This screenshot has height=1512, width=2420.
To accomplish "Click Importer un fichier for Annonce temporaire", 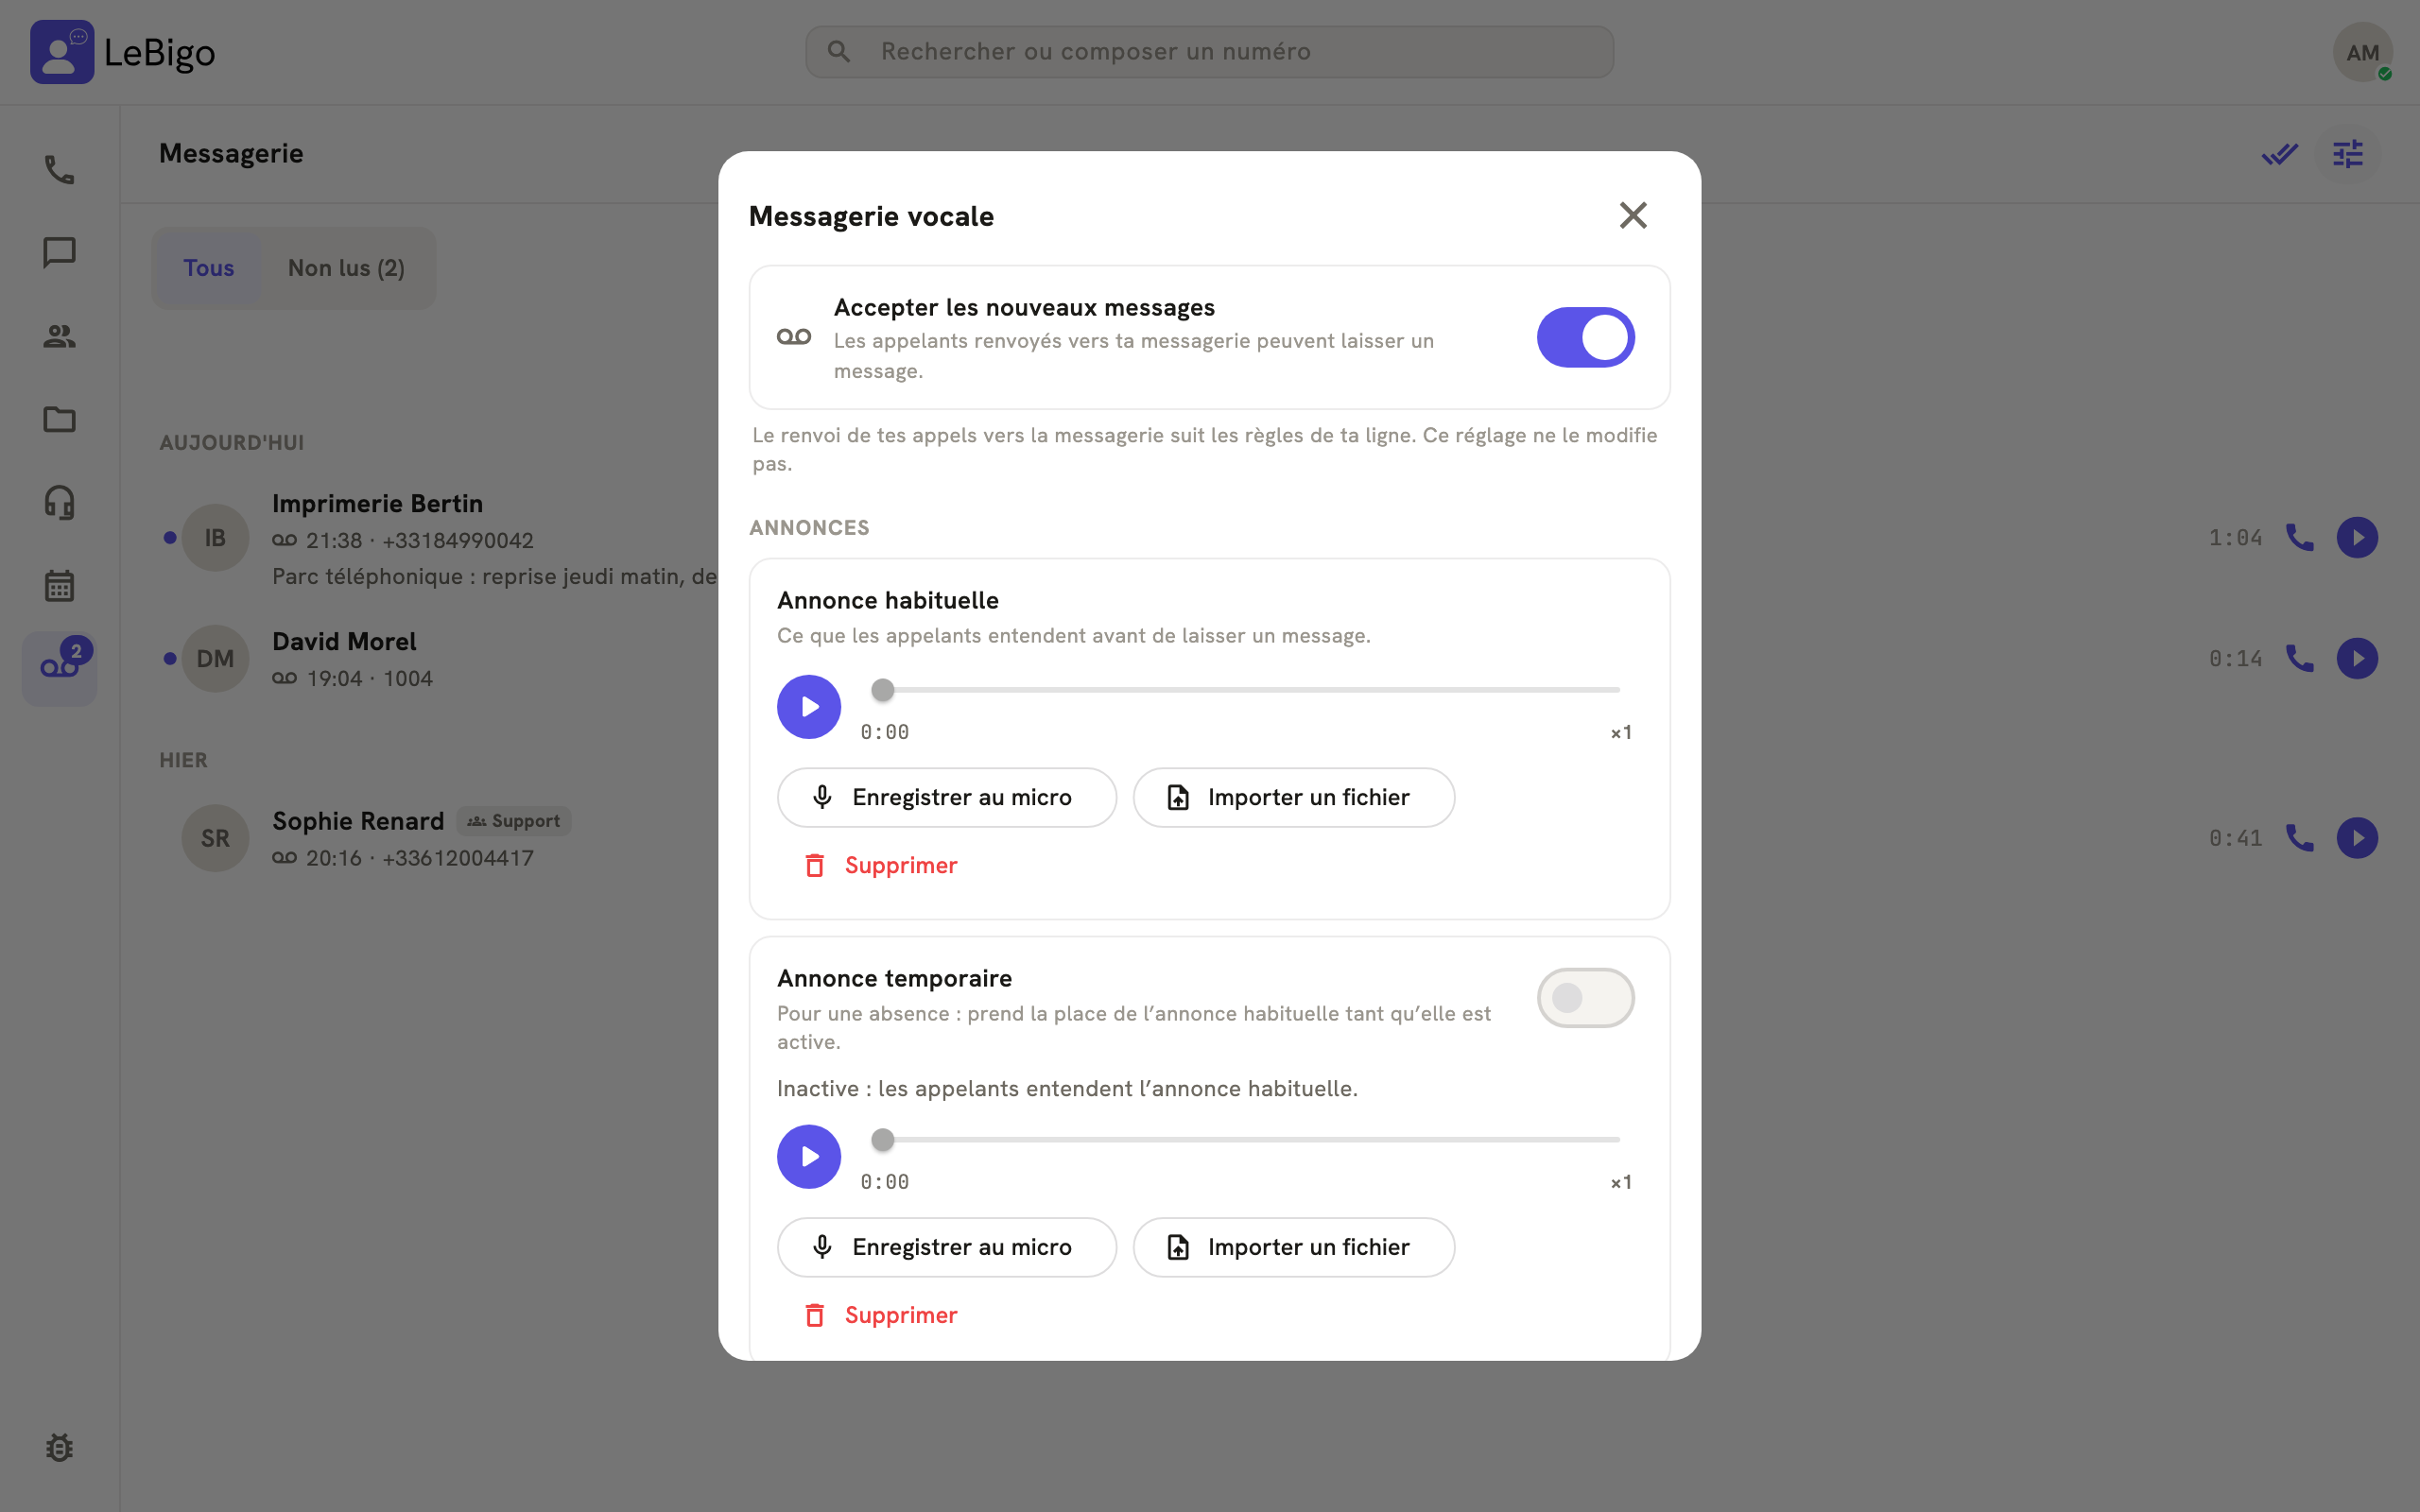I will click(x=1293, y=1247).
